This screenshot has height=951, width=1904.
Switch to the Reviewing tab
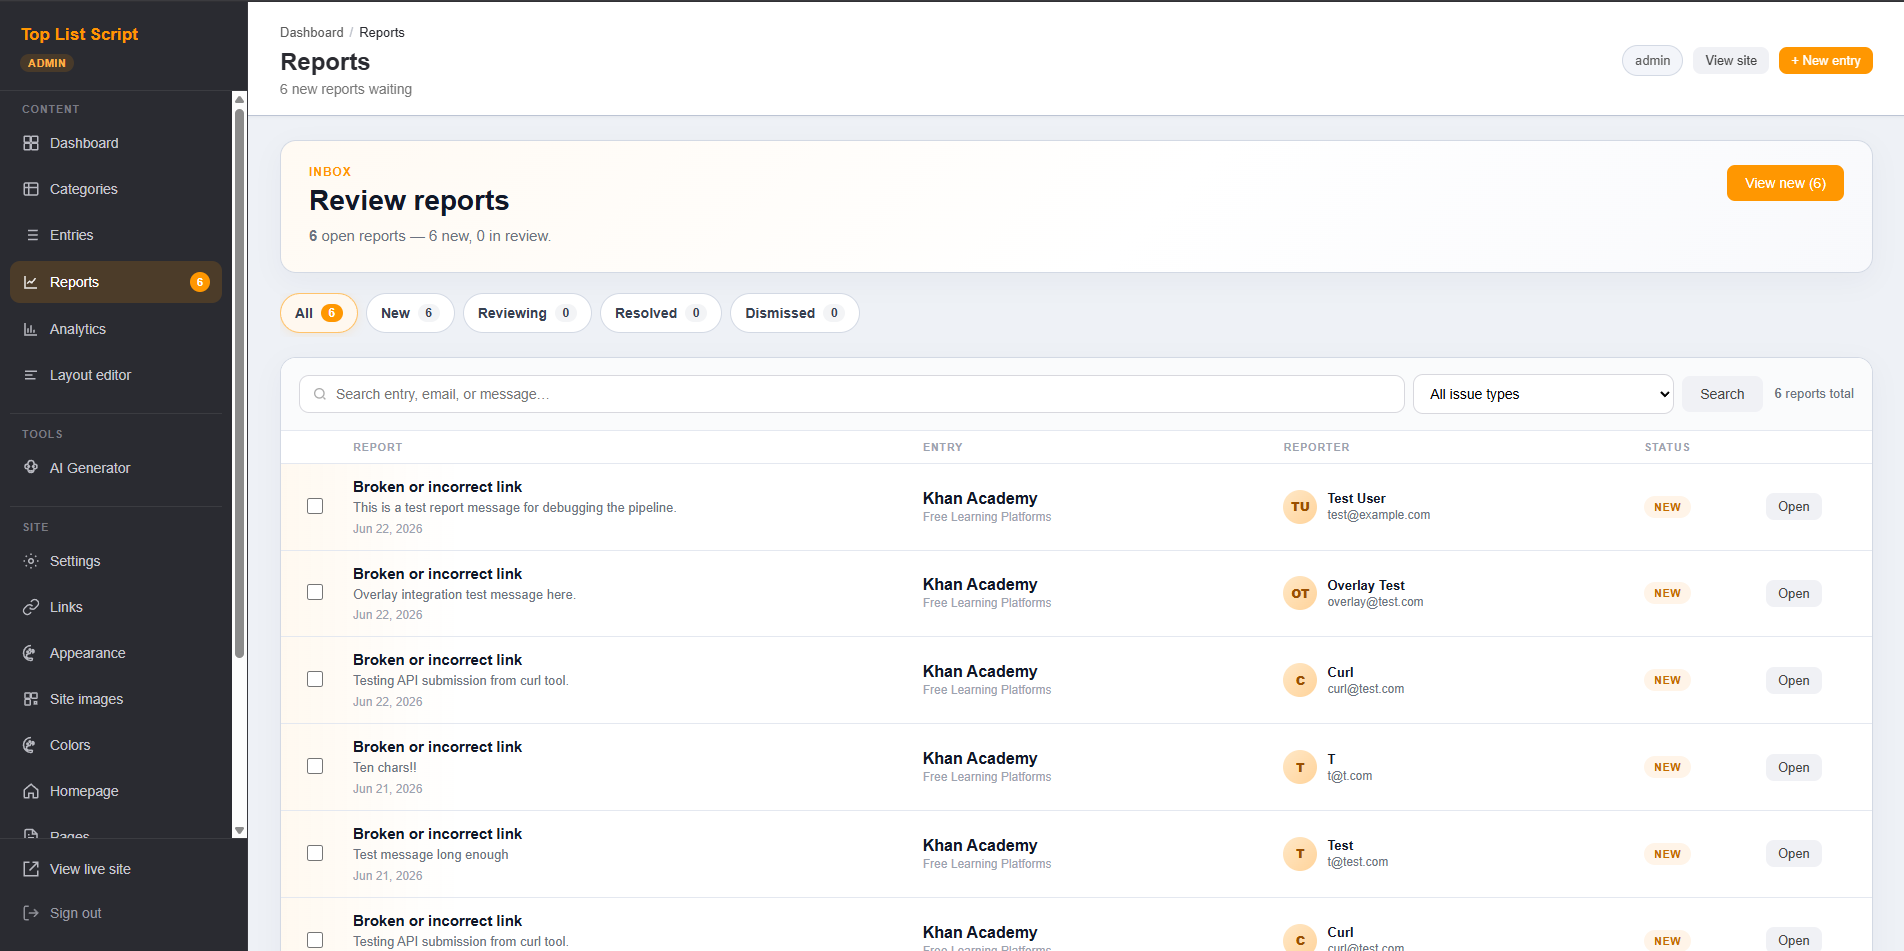point(527,313)
